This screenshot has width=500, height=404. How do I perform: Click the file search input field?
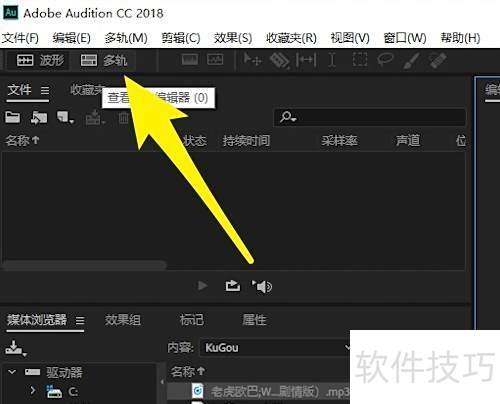click(369, 117)
